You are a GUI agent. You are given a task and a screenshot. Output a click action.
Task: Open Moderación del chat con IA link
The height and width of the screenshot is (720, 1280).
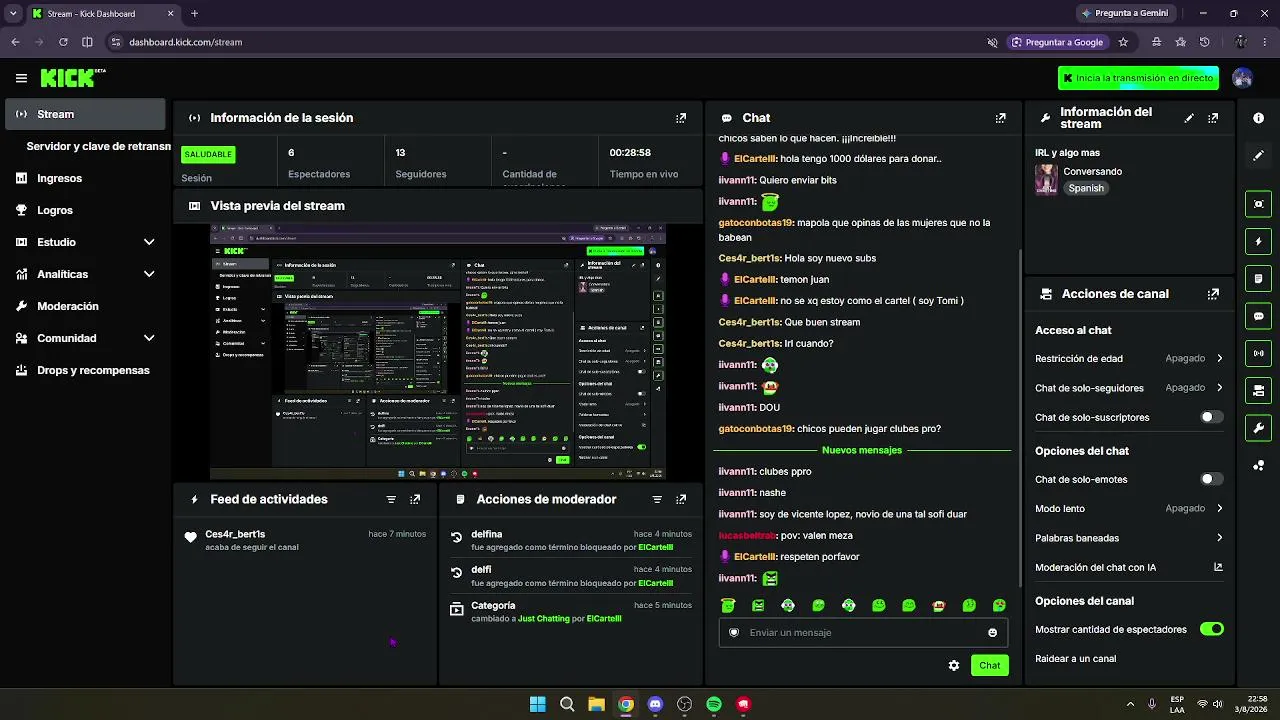1129,567
